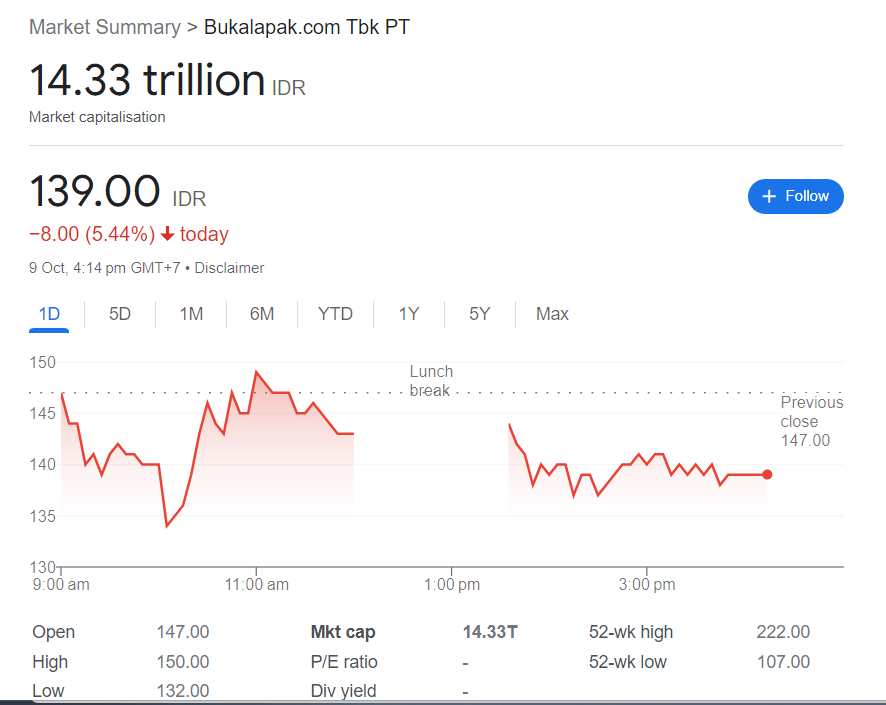The image size is (886, 705).
Task: Switch to the 1M range tab
Action: (x=191, y=314)
